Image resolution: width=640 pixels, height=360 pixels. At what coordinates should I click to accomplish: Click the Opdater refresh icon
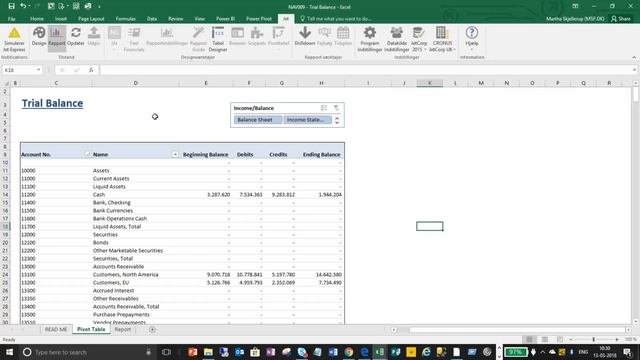(76, 33)
